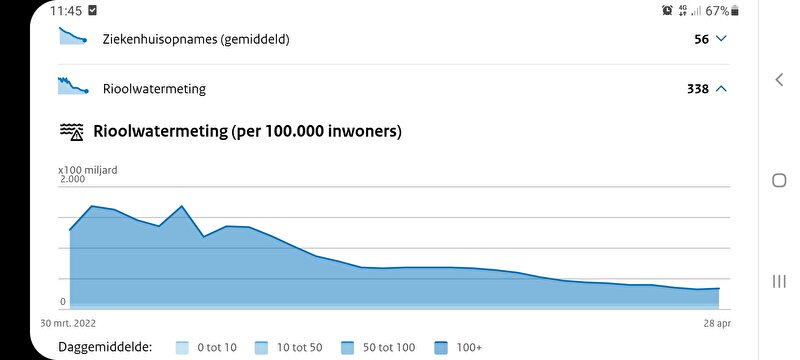Tap the battery icon in status bar
This screenshot has height=360, width=800.
click(735, 10)
